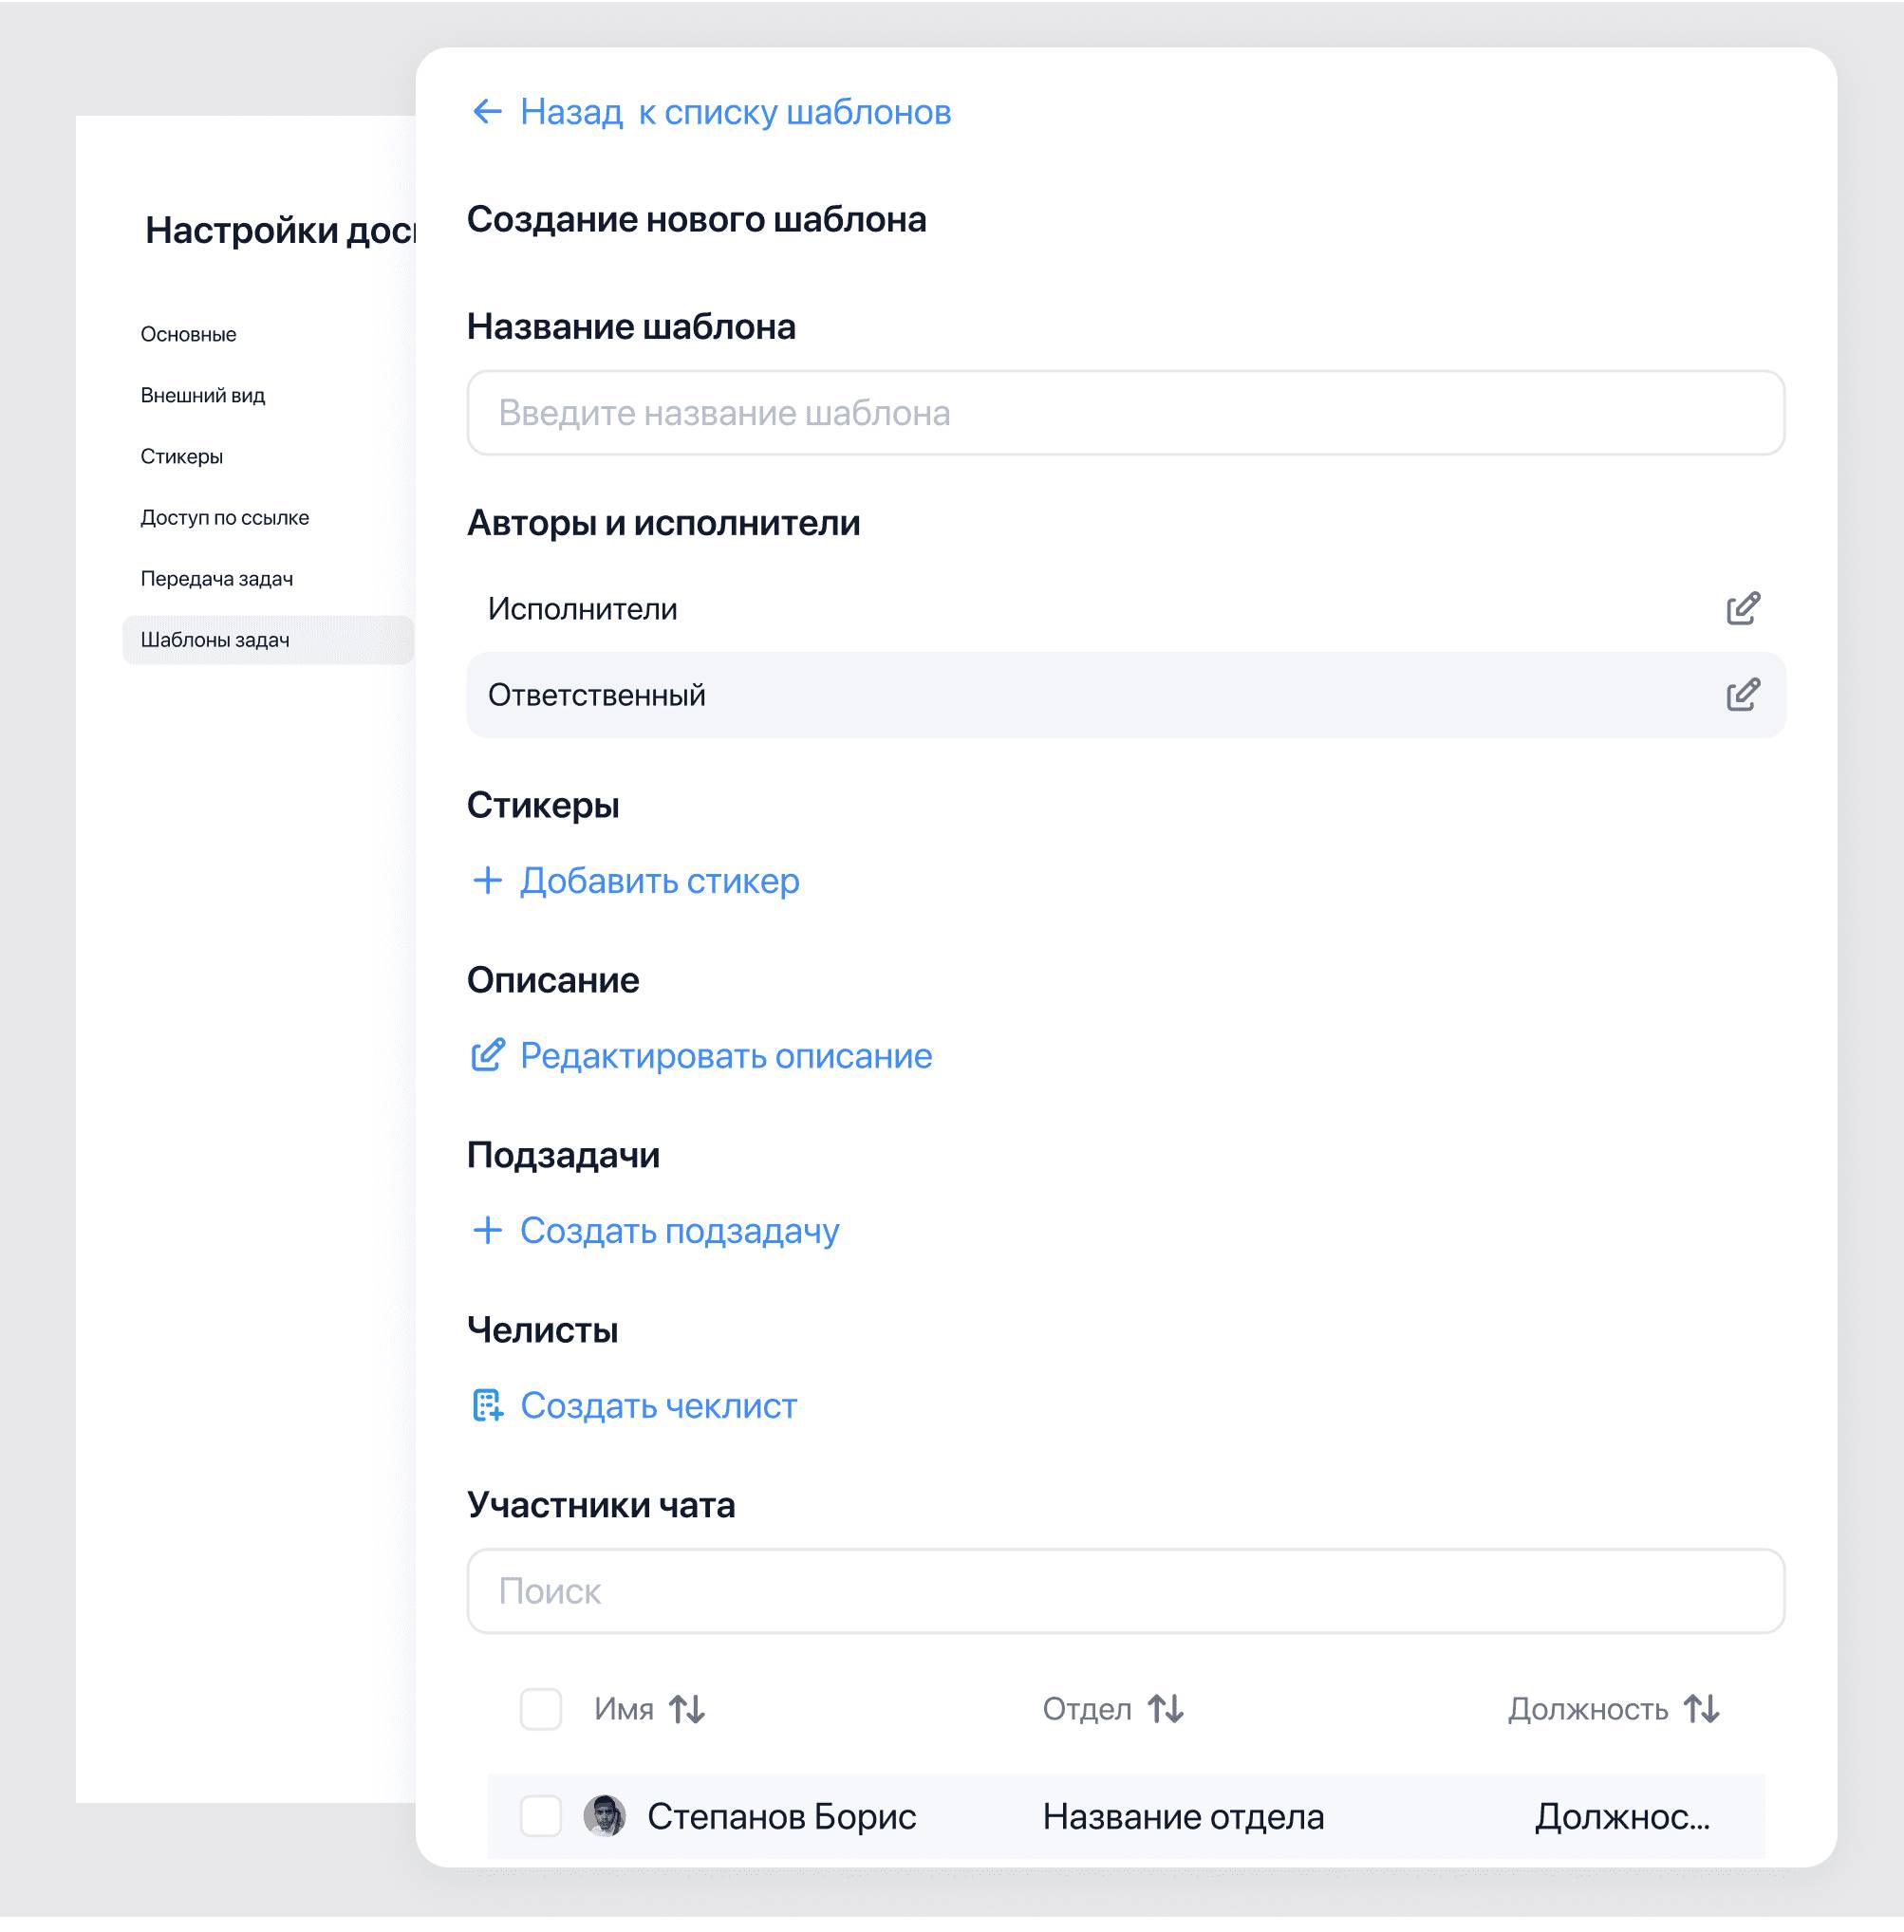Screen dimensions: 1904x1932
Task: Click the back arrow icon
Action: pos(487,112)
